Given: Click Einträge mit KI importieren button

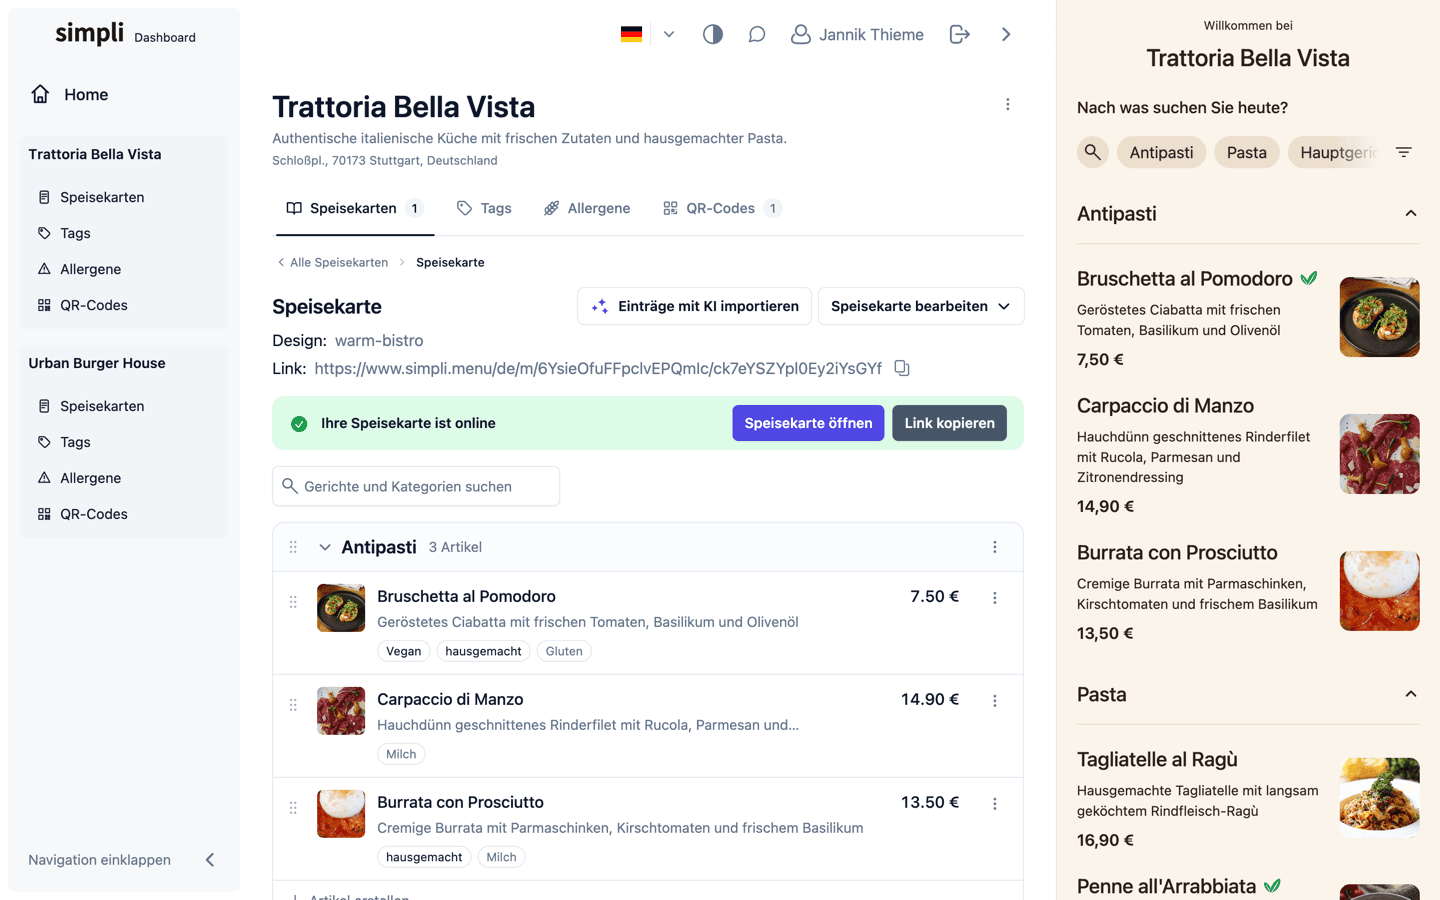Looking at the screenshot, I should click(694, 306).
